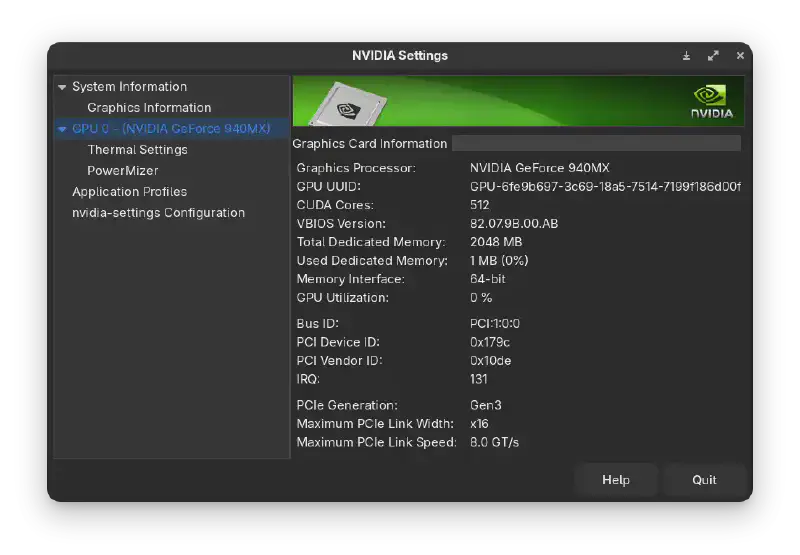Image resolution: width=800 pixels, height=555 pixels.
Task: Click the VBIOS Version: label
Action: [x=341, y=223]
